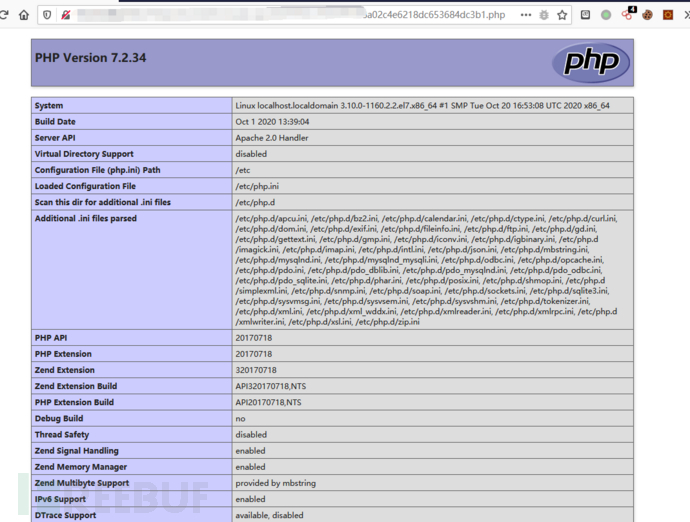Select the provided by mbstring value
Viewport: 690px width, 522px height.
point(275,483)
